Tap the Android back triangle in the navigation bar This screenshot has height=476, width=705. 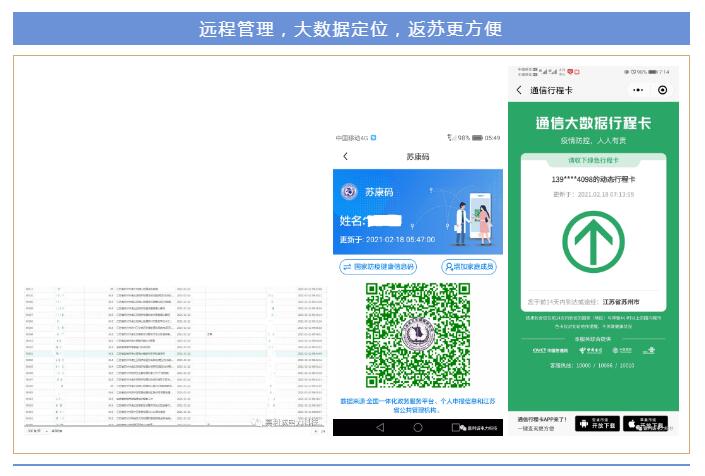pos(380,427)
